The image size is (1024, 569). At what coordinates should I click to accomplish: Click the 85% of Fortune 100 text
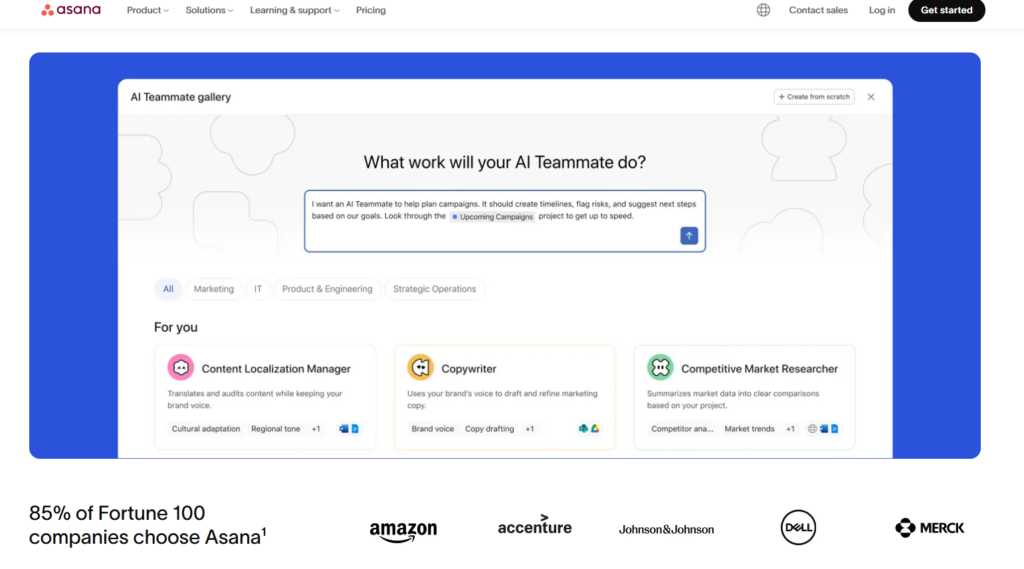tap(148, 525)
